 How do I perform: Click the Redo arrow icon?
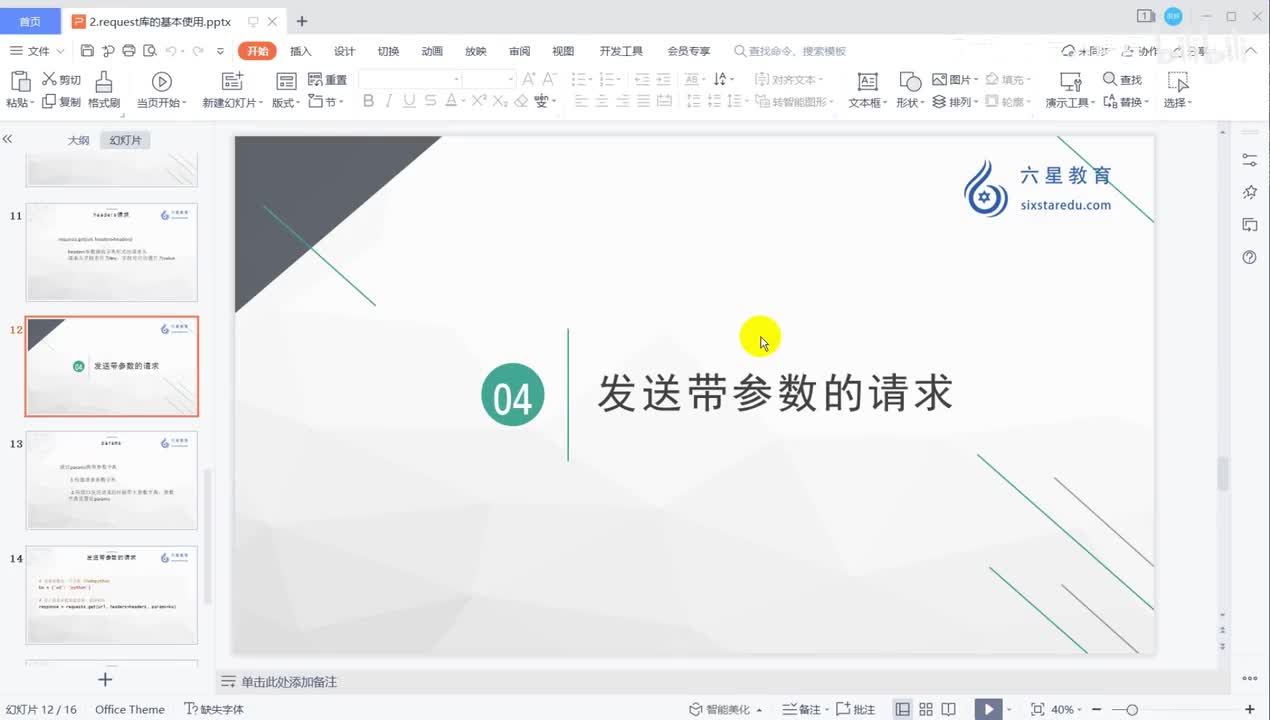198,51
